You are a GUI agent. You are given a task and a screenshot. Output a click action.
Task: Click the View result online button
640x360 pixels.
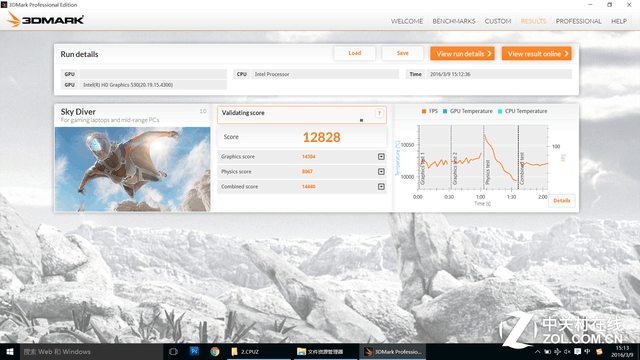[x=536, y=53]
